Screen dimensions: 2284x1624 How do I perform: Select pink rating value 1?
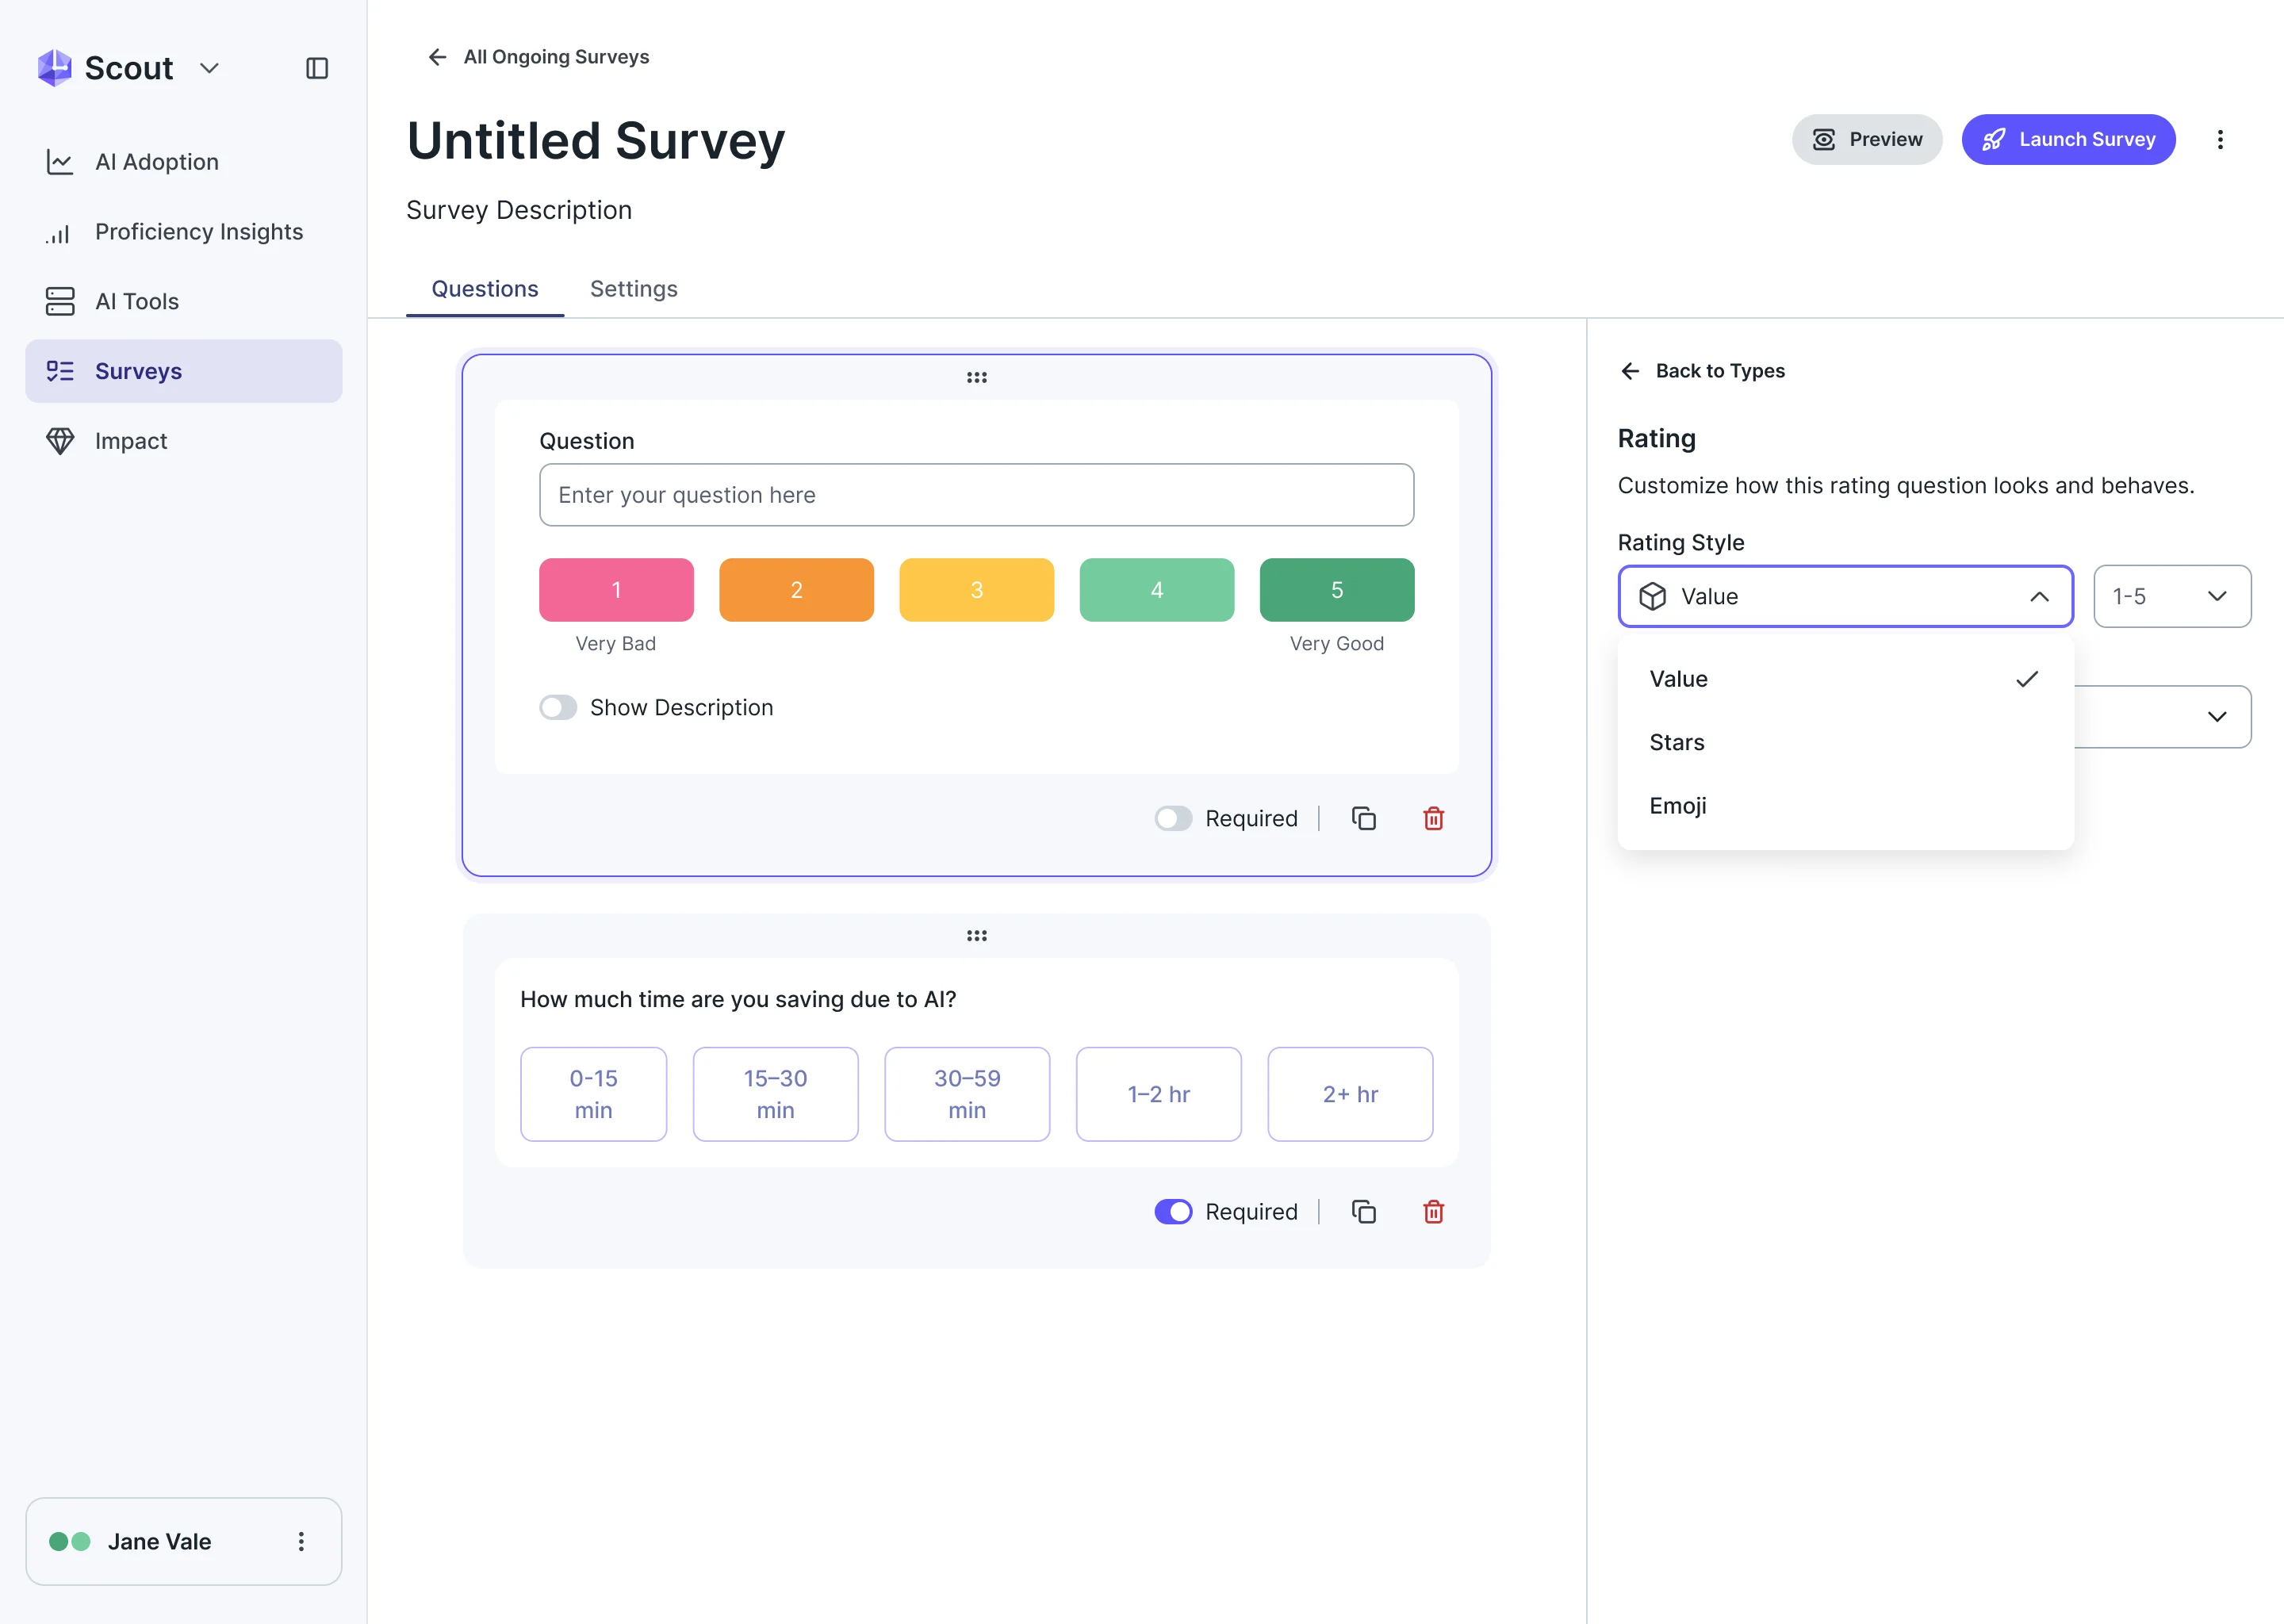(616, 590)
